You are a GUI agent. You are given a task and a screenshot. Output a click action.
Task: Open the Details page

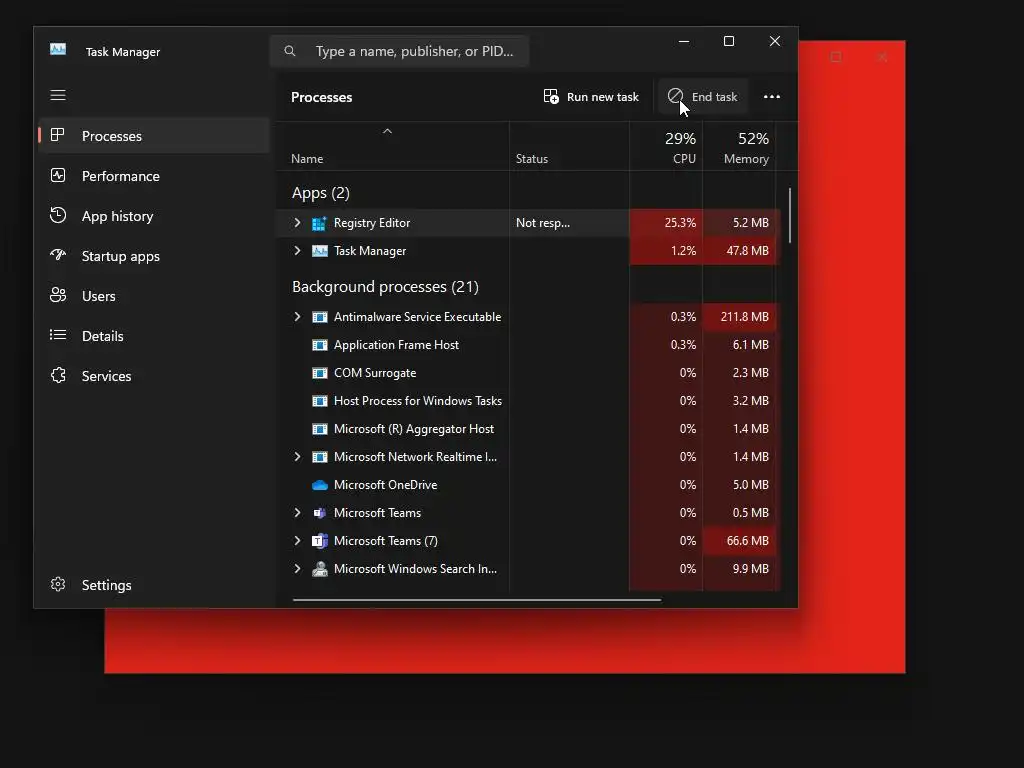pyautogui.click(x=154, y=336)
